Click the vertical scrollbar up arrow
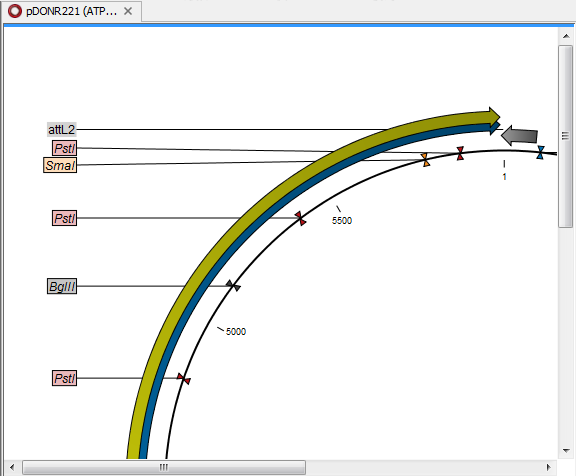Image resolution: width=576 pixels, height=476 pixels. coord(566,36)
